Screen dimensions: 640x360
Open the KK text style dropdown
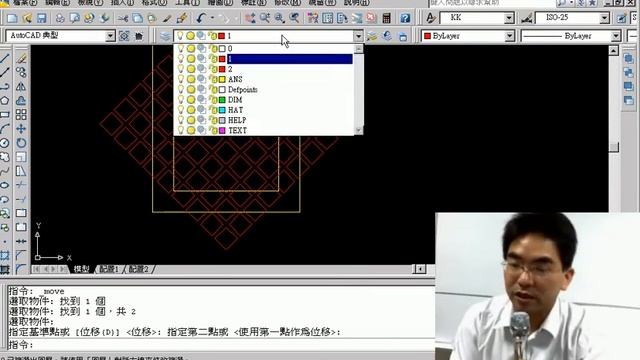click(x=509, y=18)
